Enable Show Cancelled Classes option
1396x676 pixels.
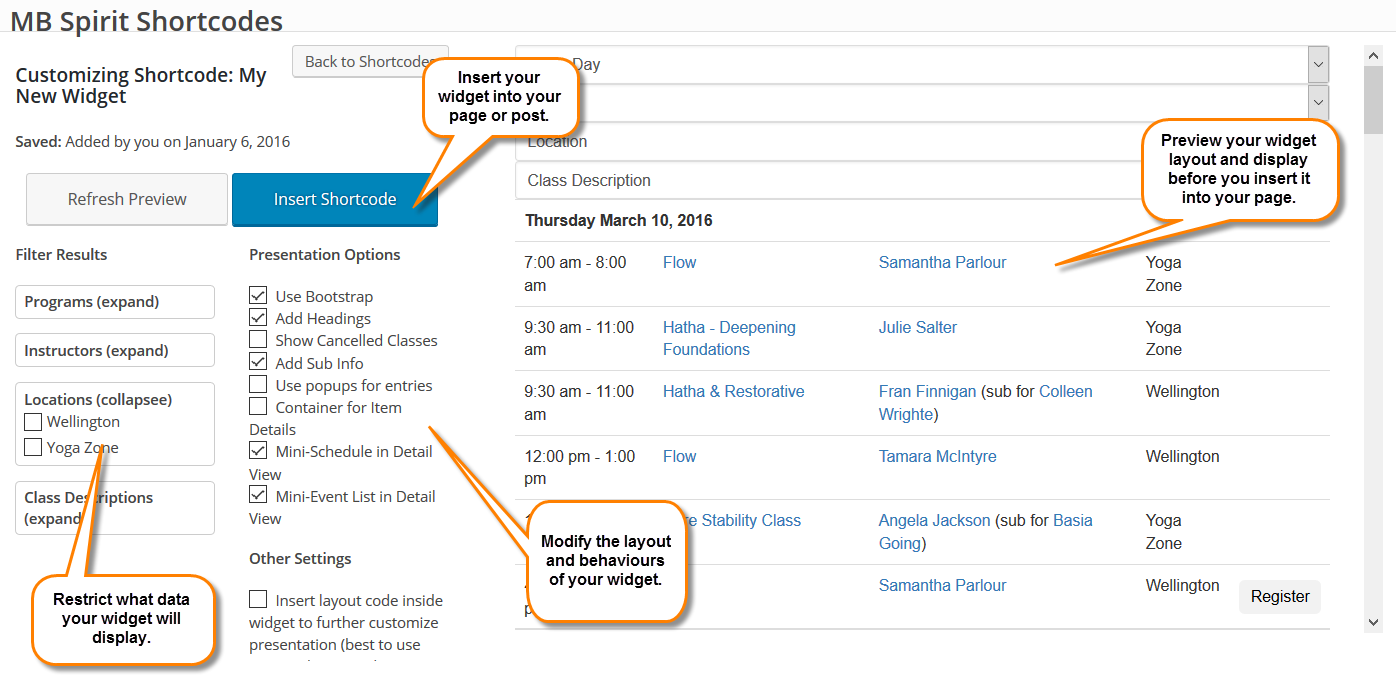click(x=258, y=340)
